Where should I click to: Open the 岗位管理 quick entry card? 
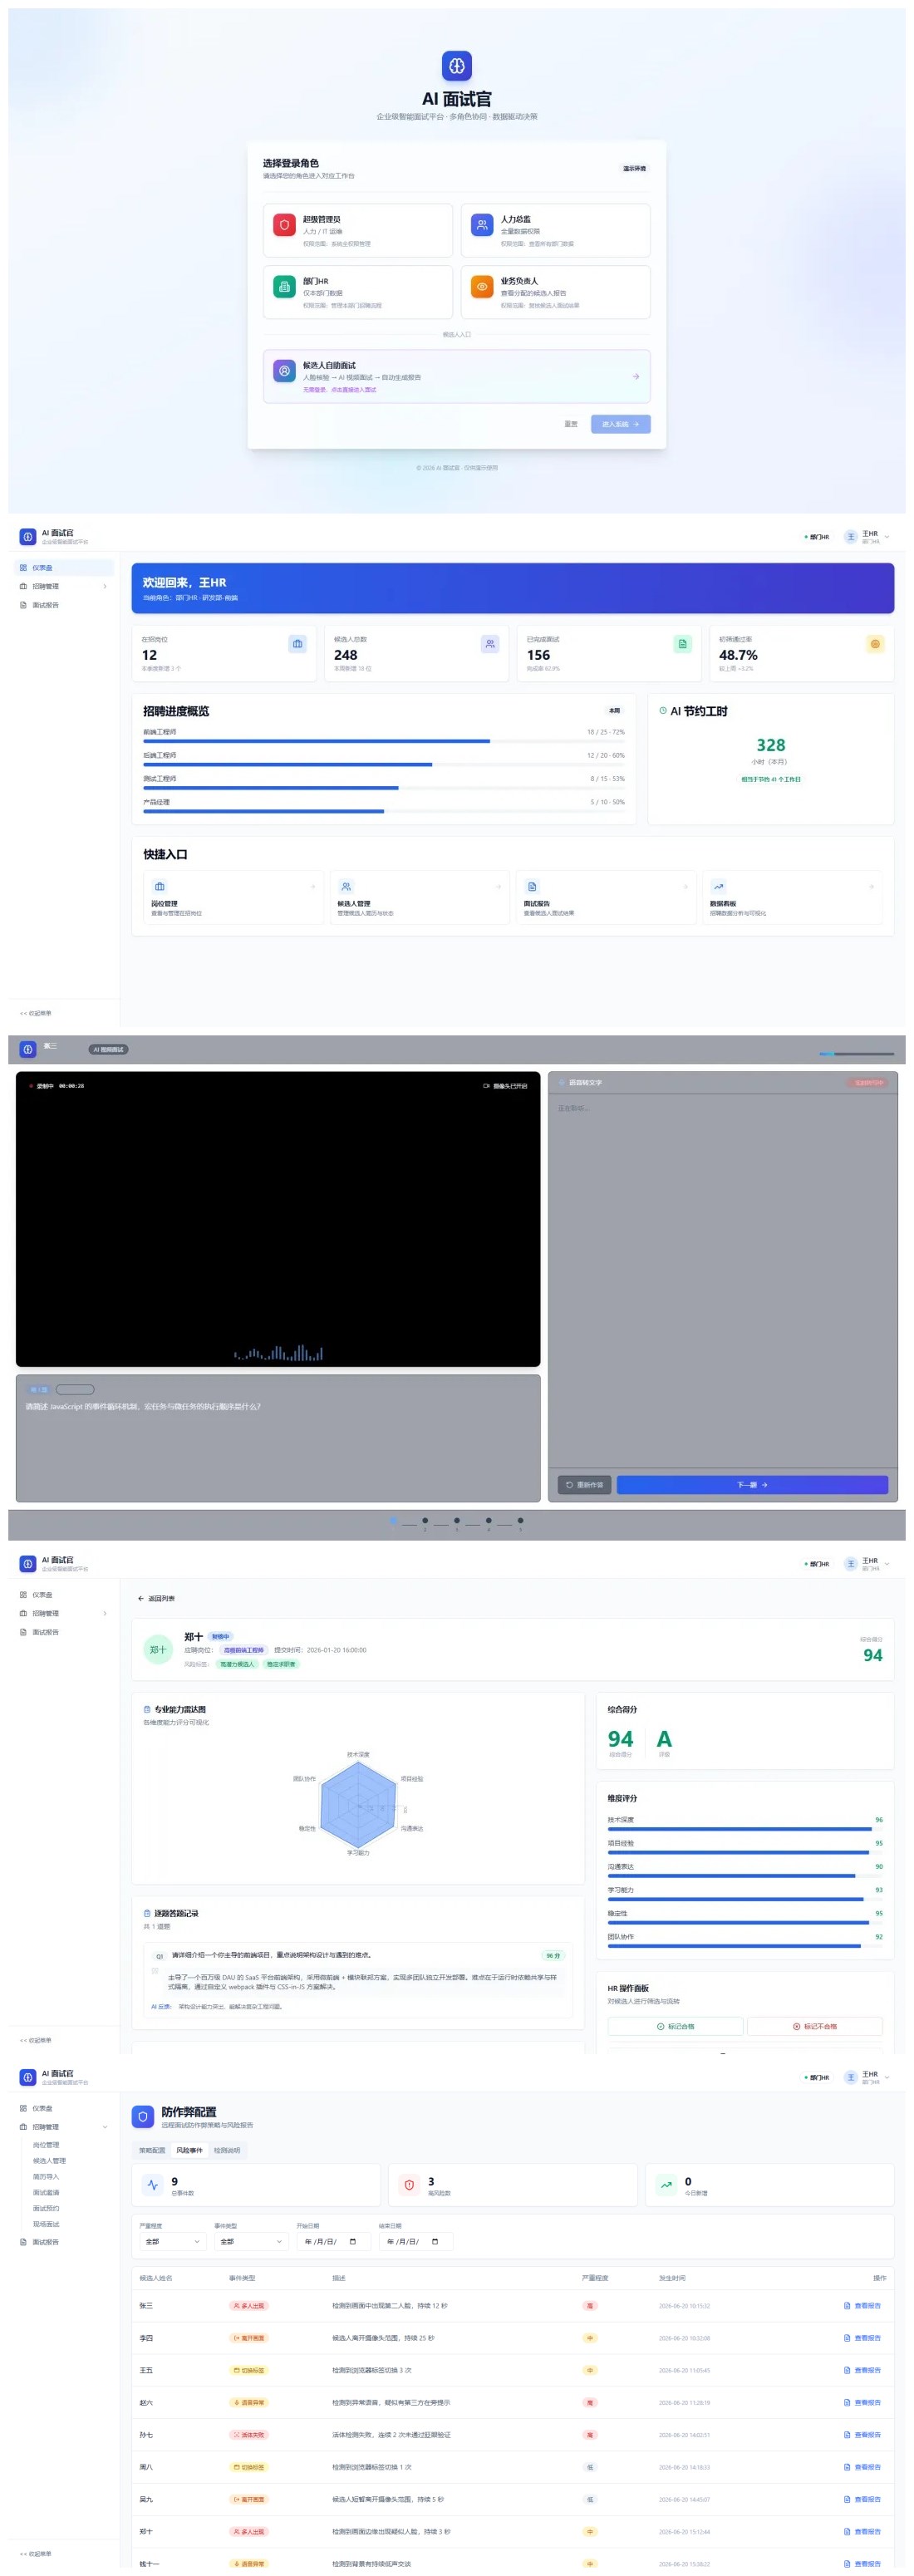tap(233, 897)
